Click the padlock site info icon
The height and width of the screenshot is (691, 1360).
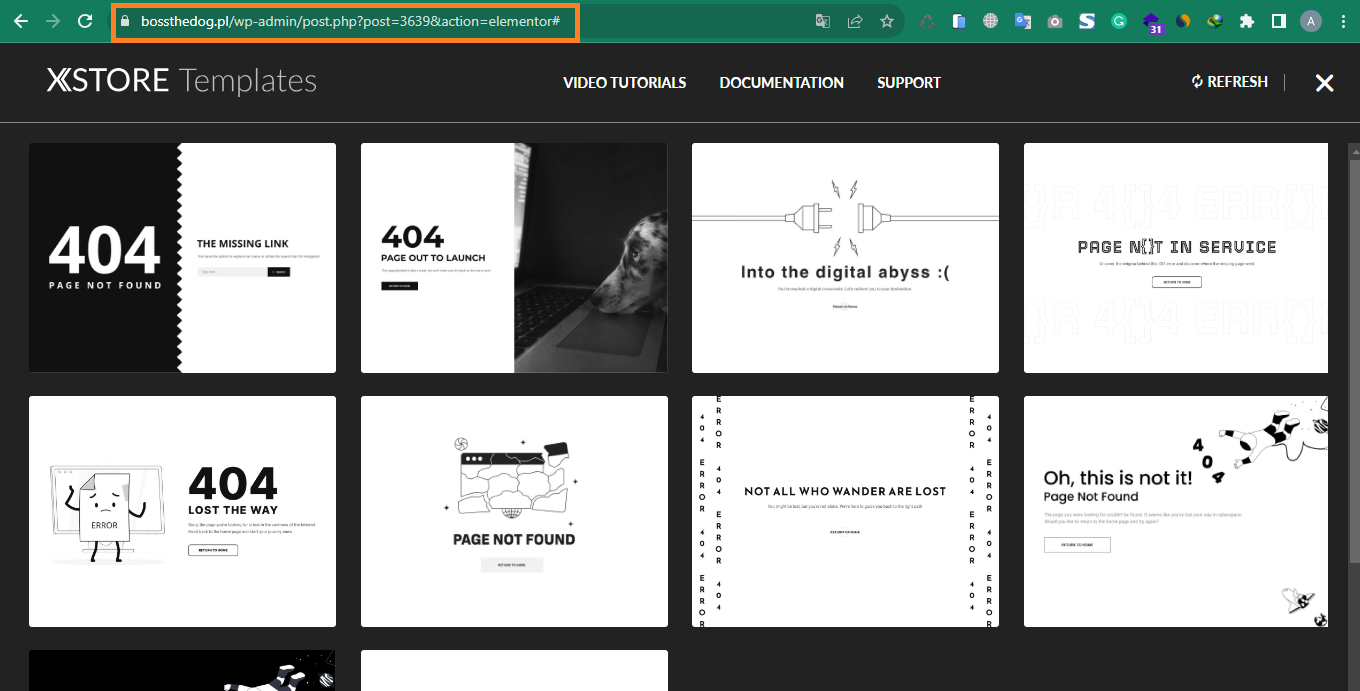tap(125, 21)
